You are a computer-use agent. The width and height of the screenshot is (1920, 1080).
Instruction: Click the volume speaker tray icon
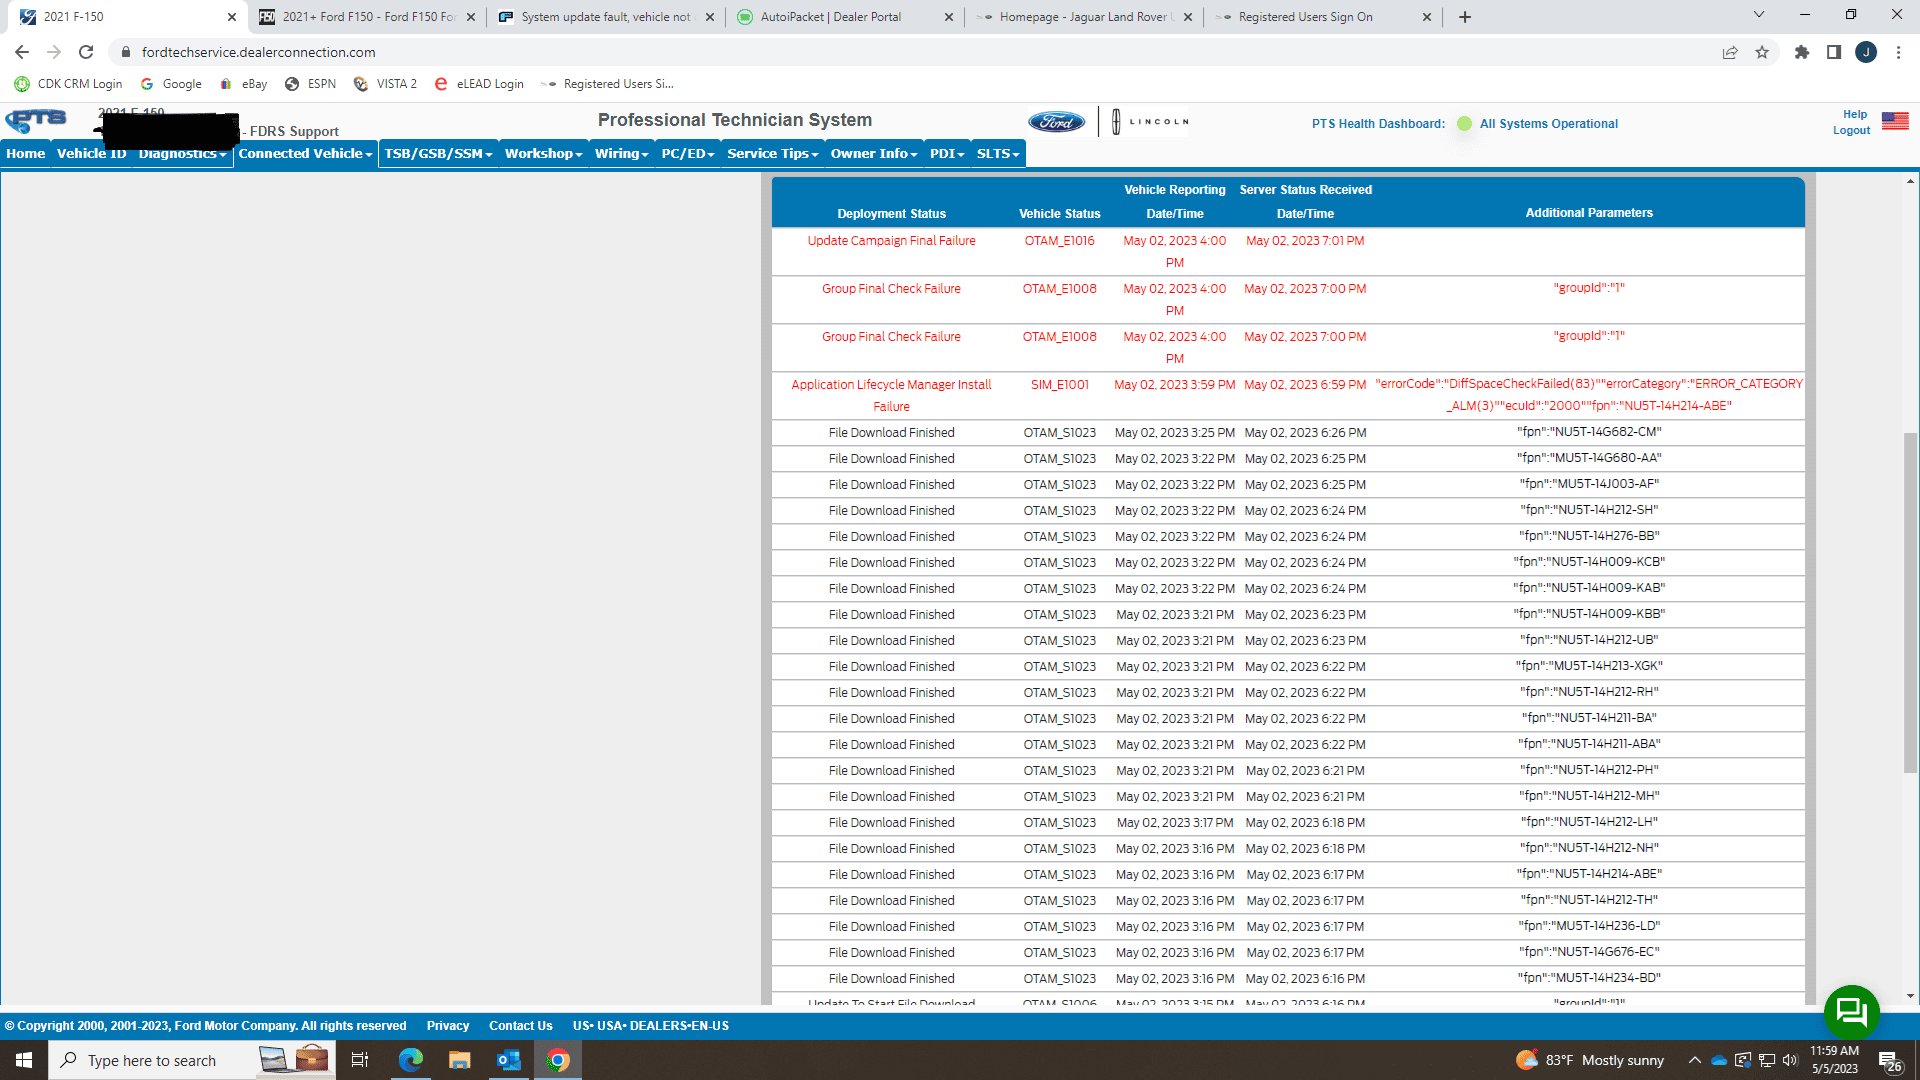tap(1790, 1060)
